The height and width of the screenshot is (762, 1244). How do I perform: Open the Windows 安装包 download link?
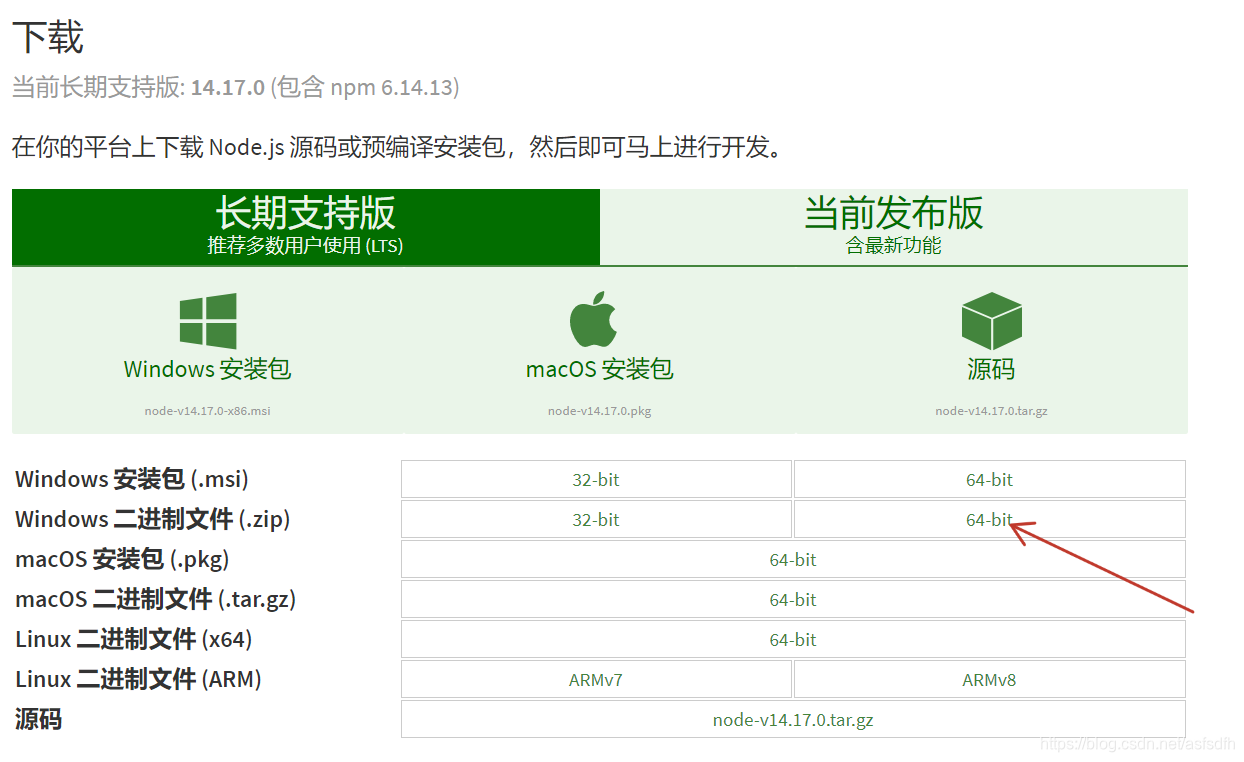207,369
